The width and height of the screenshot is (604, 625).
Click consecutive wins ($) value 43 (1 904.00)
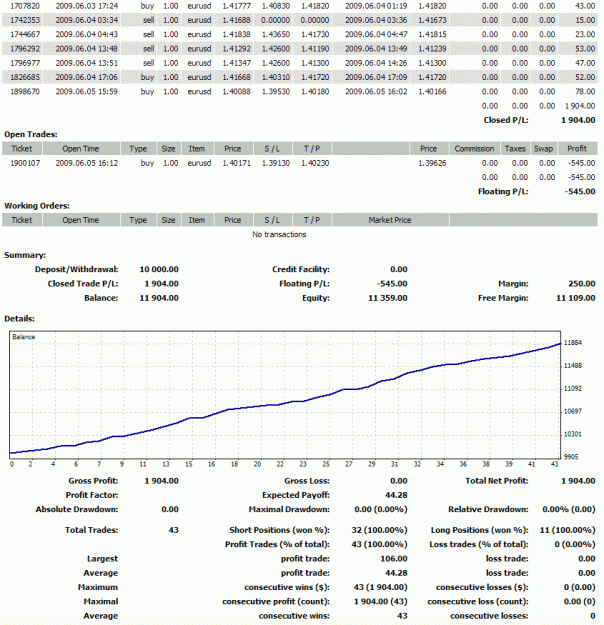coord(380,588)
